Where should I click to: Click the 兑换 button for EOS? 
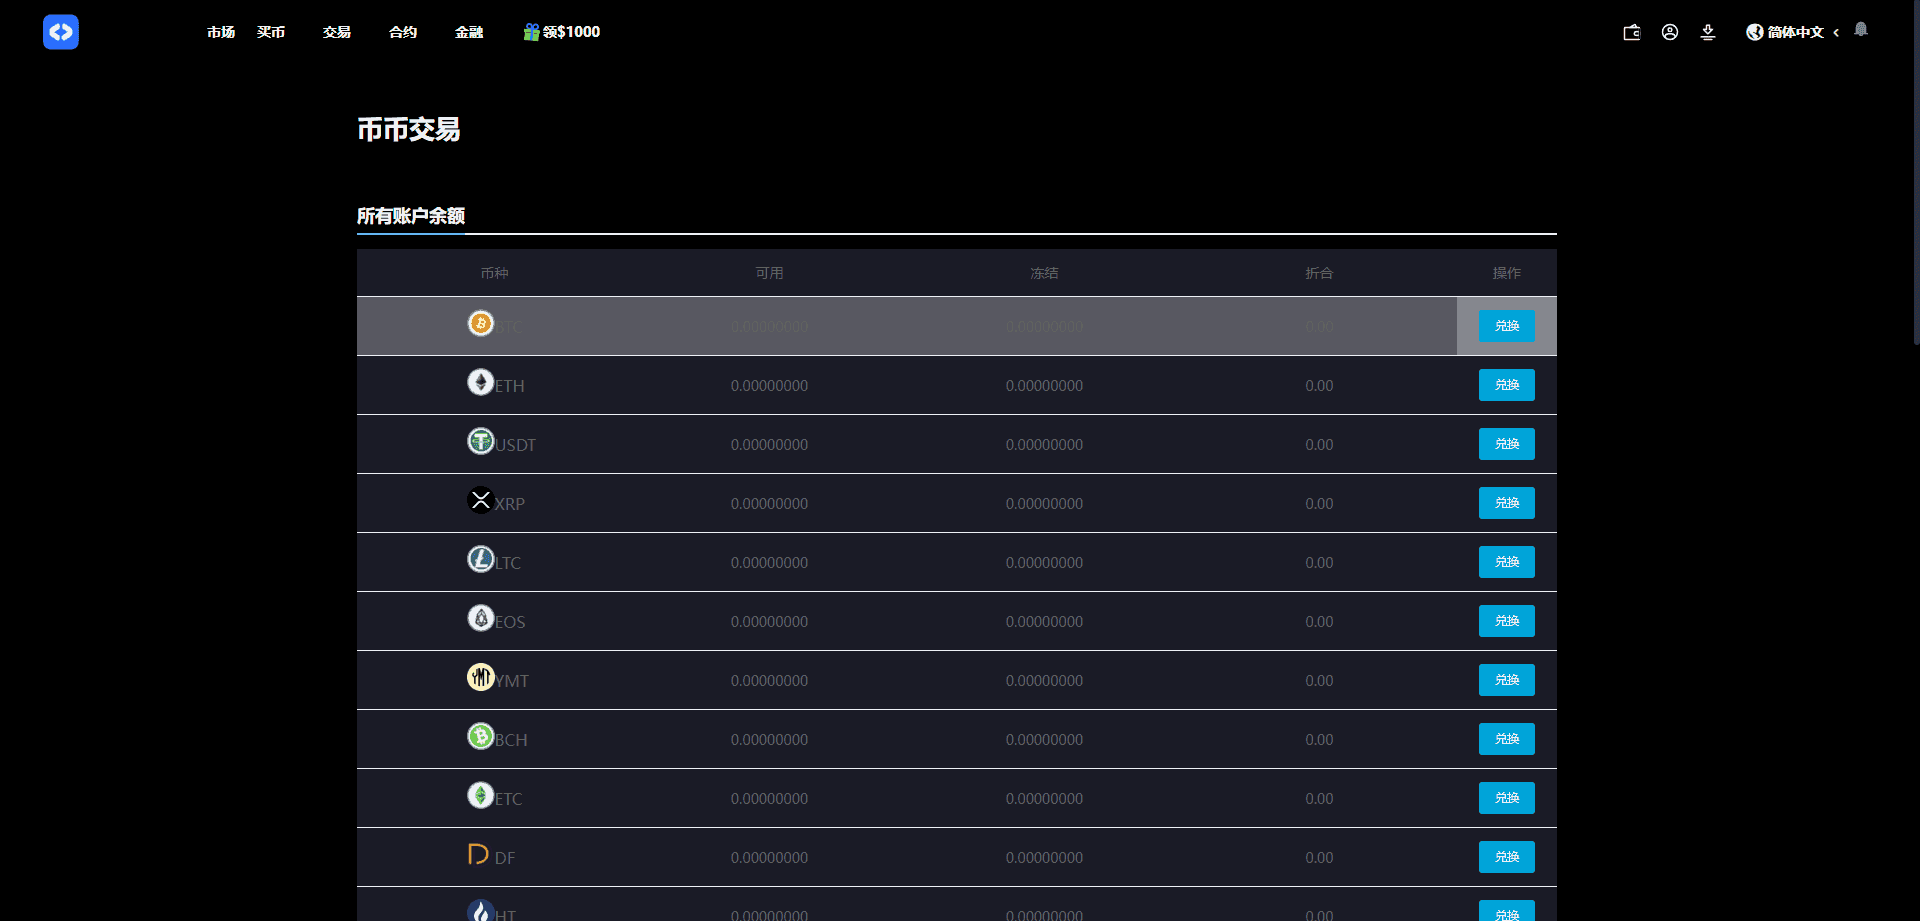tap(1506, 621)
